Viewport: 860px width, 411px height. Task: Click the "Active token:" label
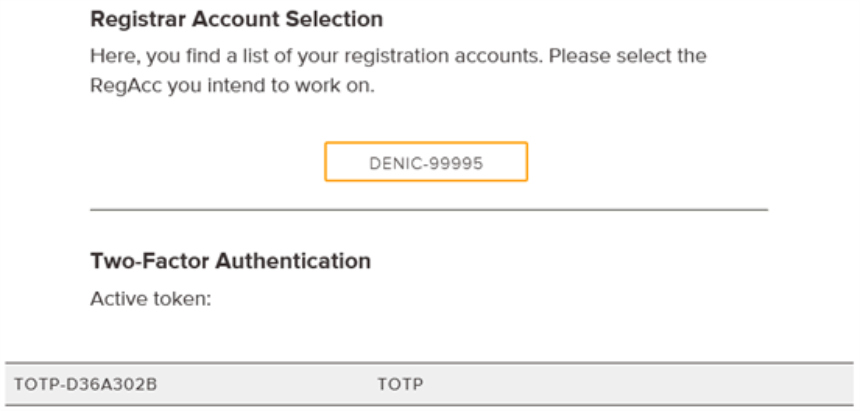point(151,299)
